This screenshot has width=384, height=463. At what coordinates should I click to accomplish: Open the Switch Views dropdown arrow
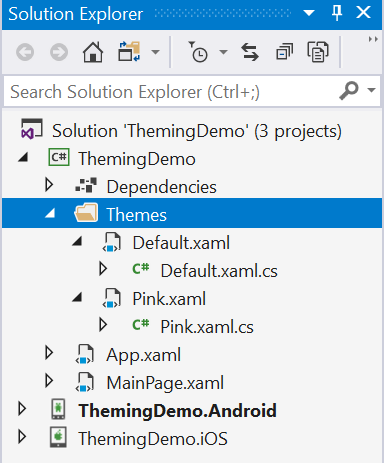coord(155,52)
